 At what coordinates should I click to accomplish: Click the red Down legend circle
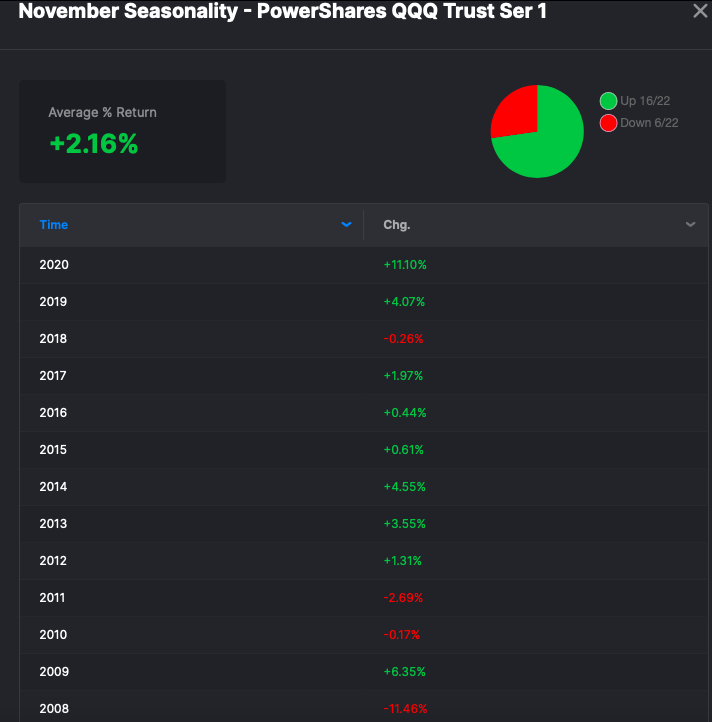click(x=608, y=123)
